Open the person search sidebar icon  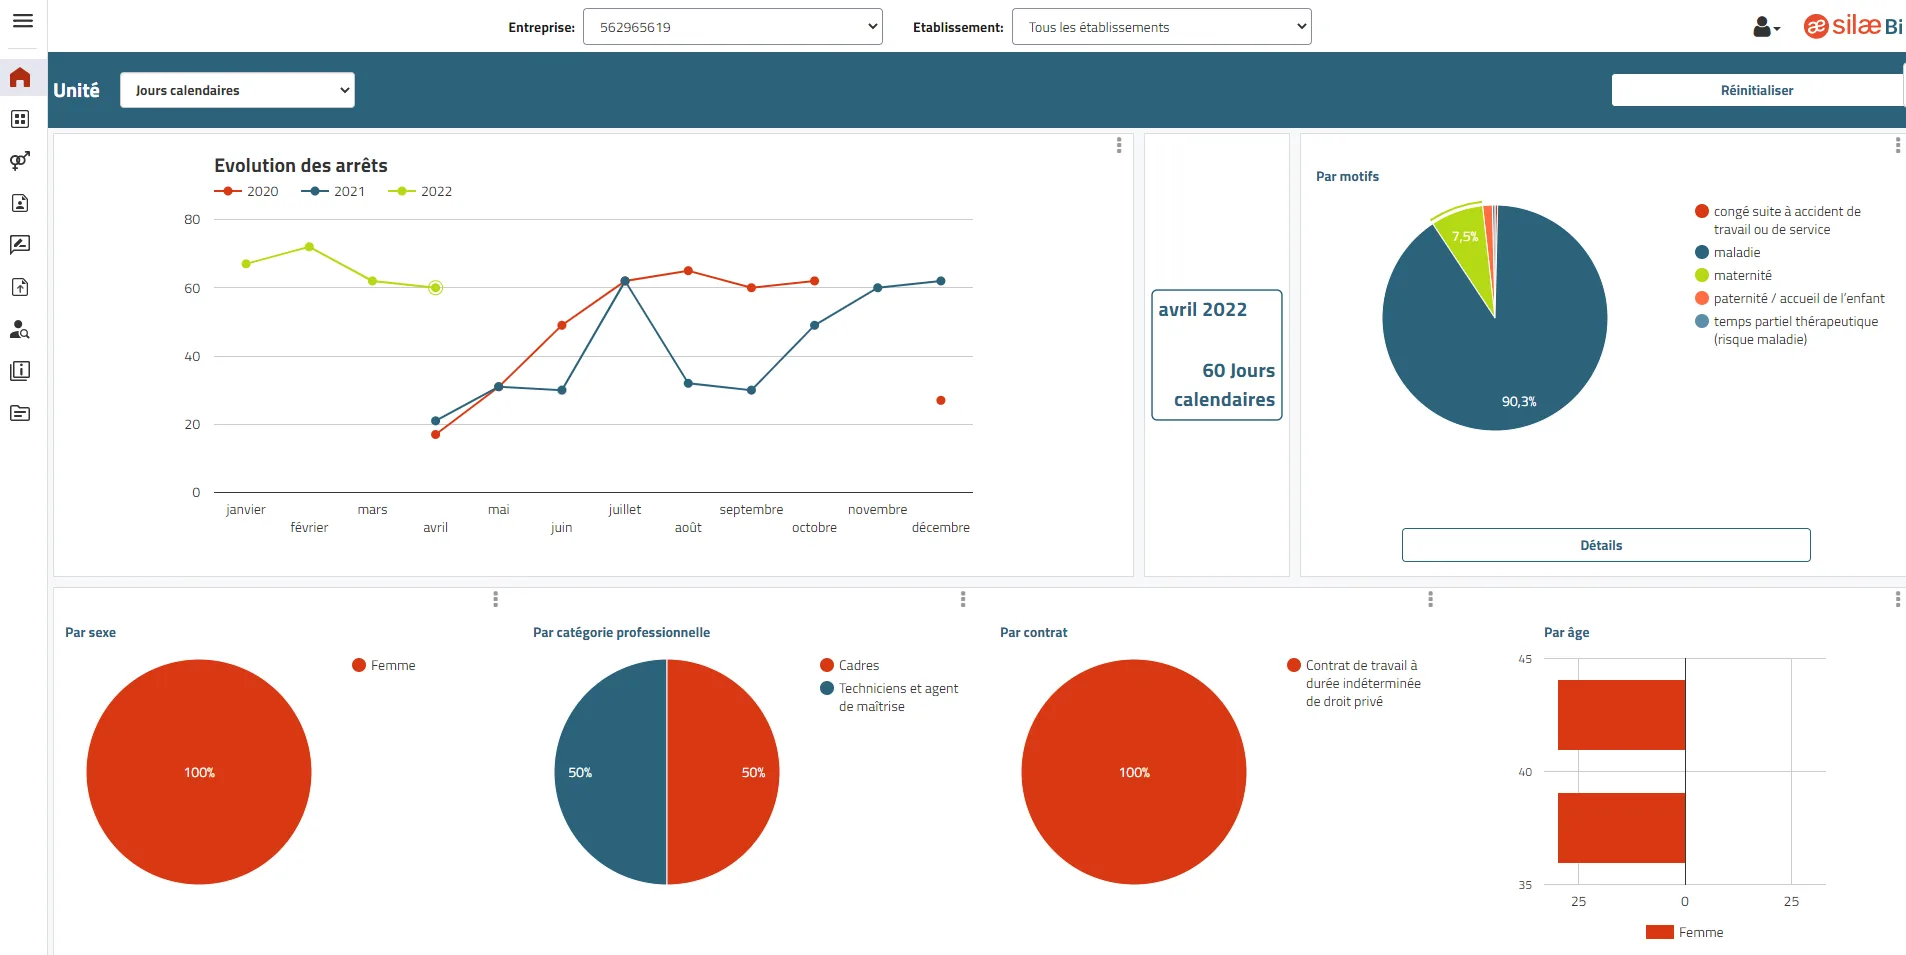click(20, 329)
